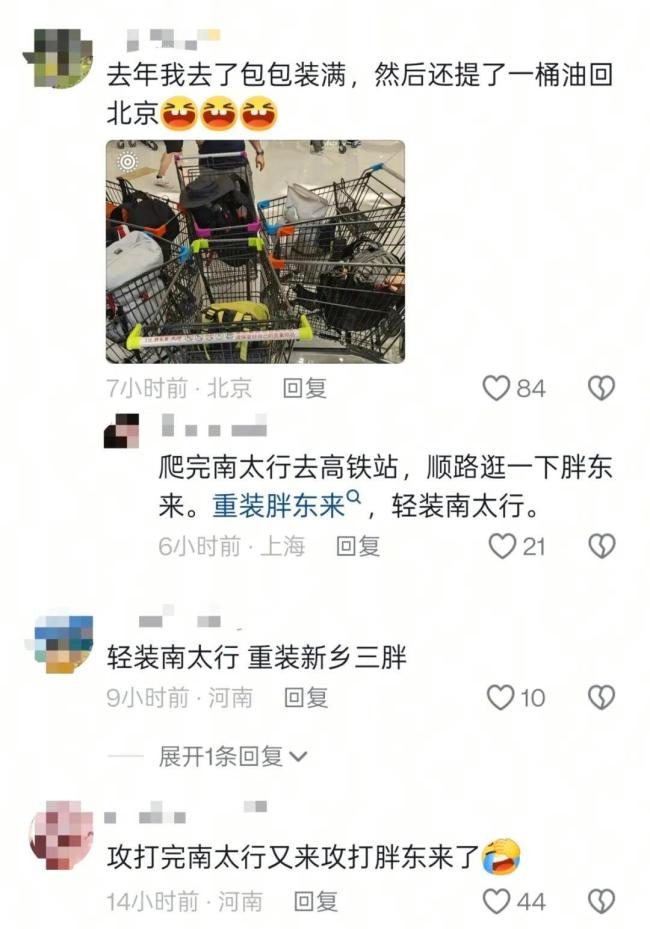Open the shopping carts photo

pyautogui.click(x=255, y=251)
